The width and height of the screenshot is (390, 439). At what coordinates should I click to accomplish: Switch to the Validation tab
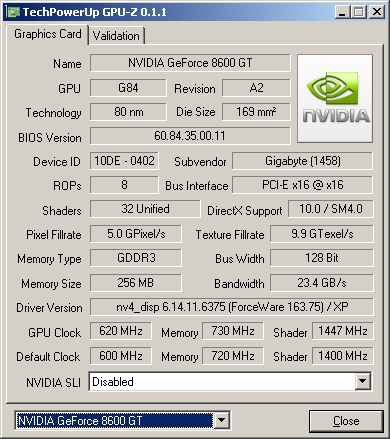pyautogui.click(x=116, y=36)
